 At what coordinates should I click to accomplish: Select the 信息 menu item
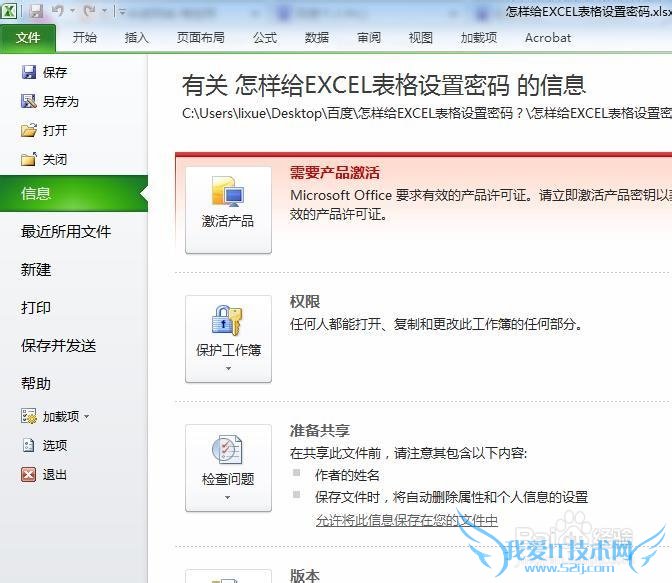74,193
